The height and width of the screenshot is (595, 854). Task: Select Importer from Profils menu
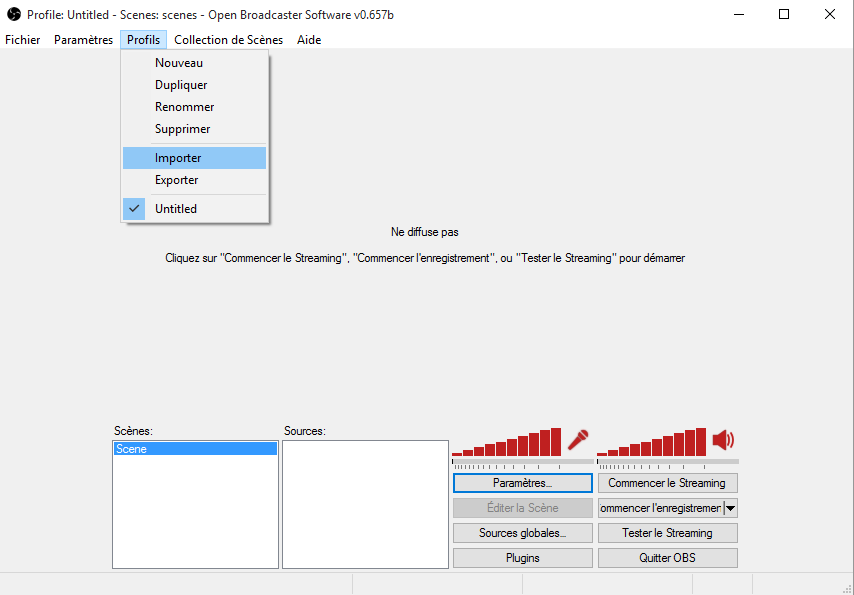click(178, 158)
